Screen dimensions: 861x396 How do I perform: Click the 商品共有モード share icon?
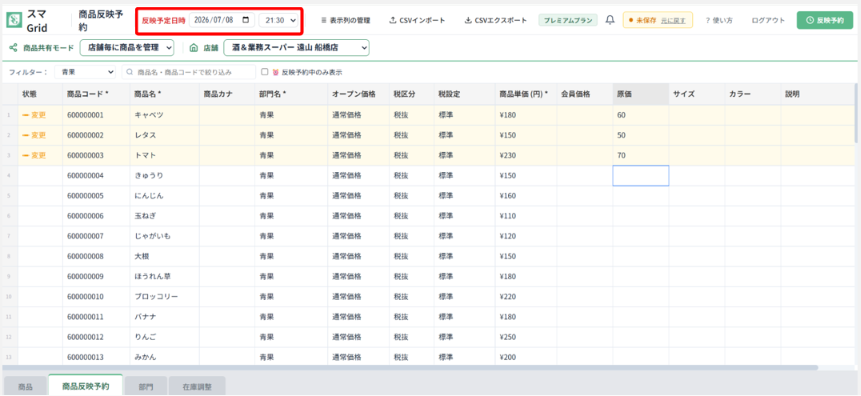(x=13, y=48)
